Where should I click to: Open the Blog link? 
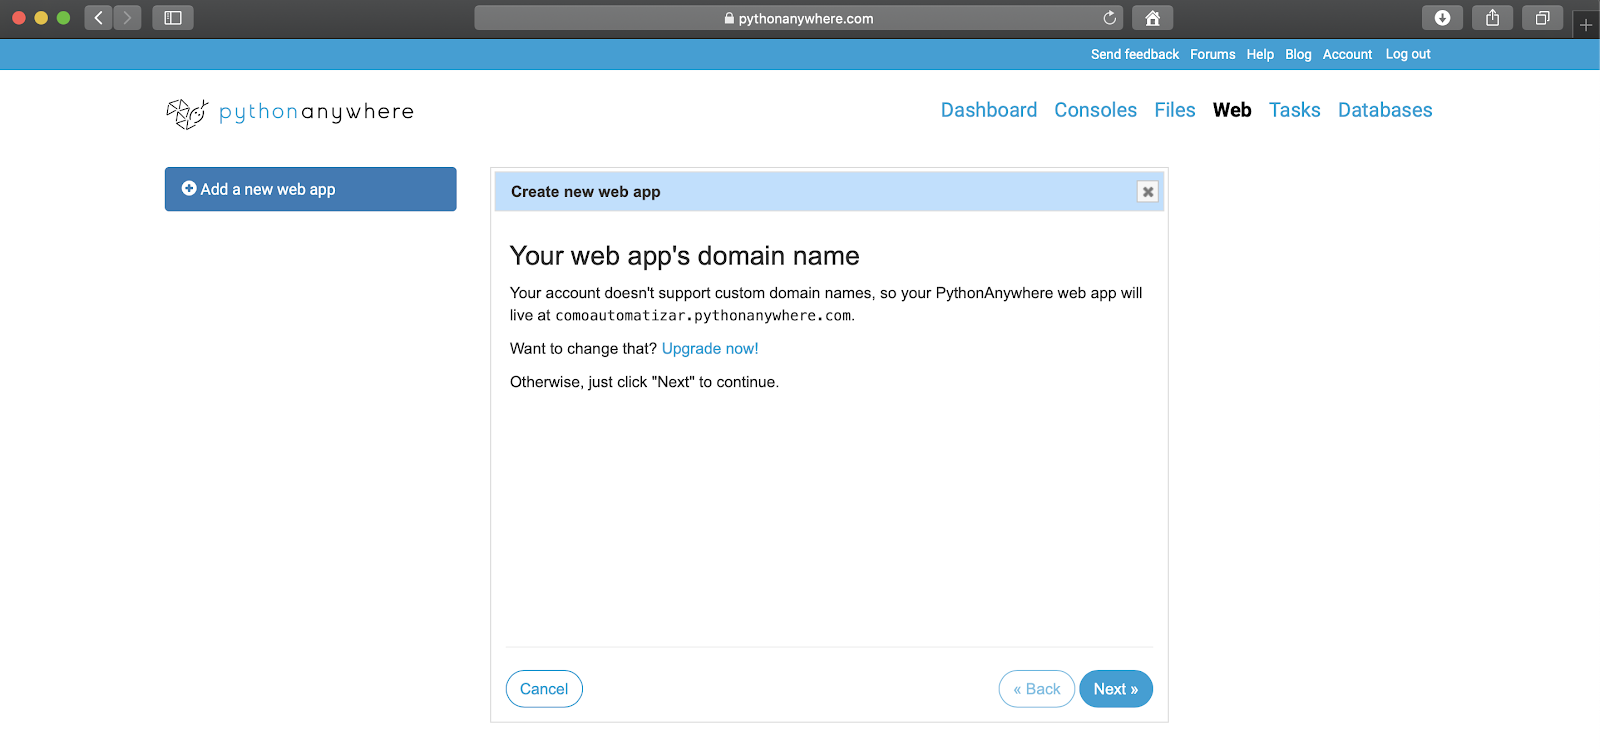coord(1298,54)
